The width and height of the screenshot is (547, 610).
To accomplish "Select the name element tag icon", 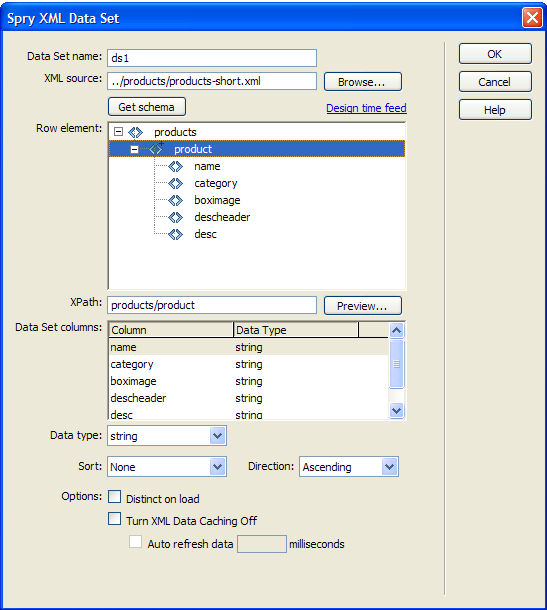I will click(175, 167).
